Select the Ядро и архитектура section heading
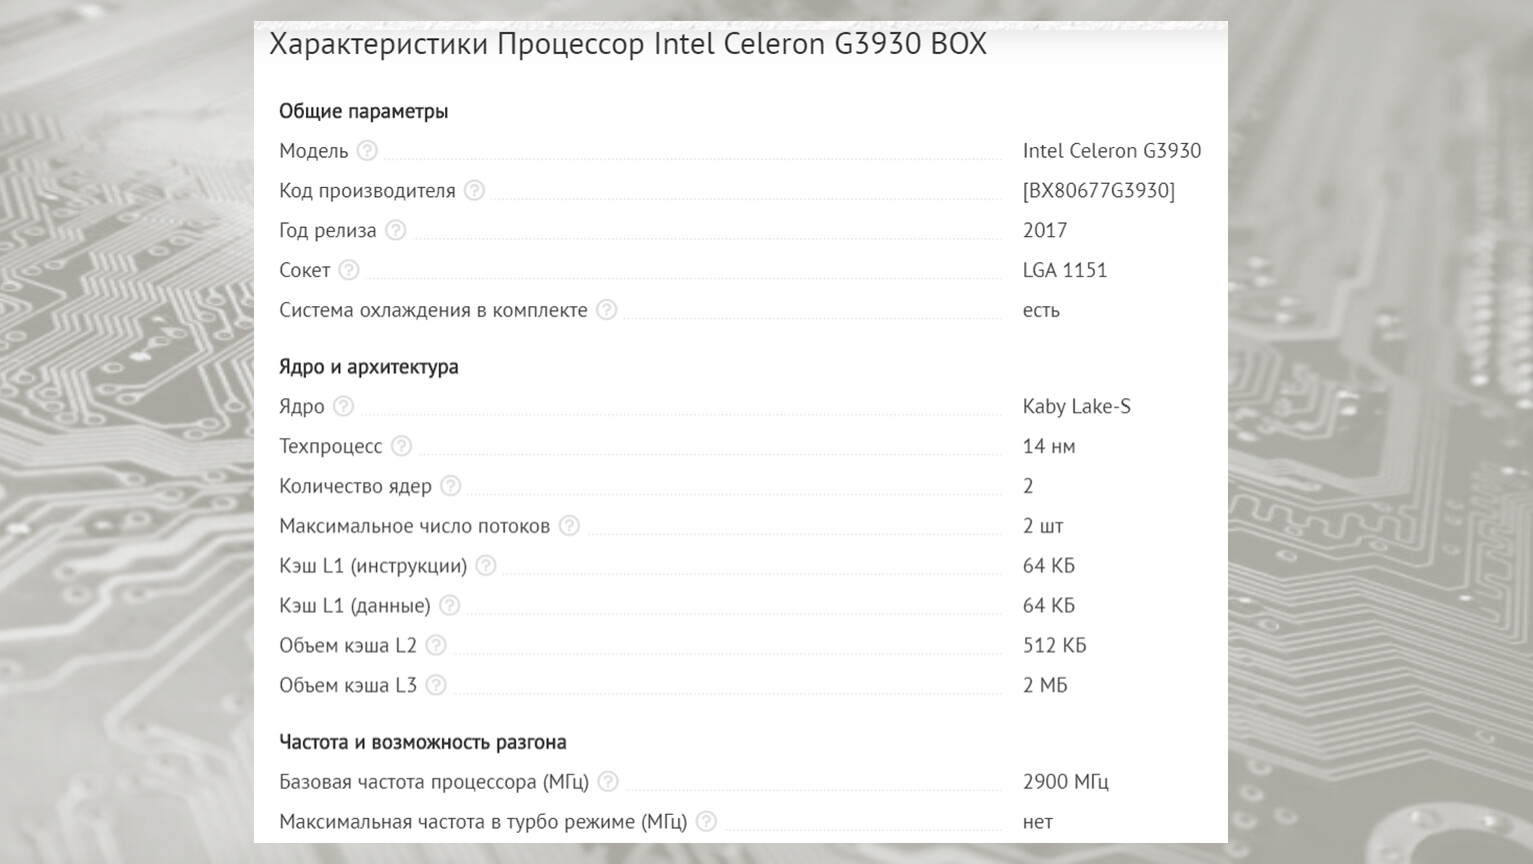This screenshot has width=1533, height=864. (368, 367)
